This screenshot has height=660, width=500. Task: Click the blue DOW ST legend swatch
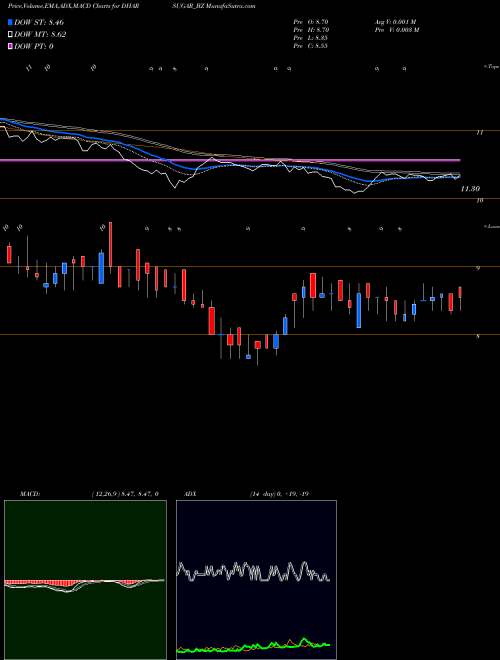tap(10, 22)
